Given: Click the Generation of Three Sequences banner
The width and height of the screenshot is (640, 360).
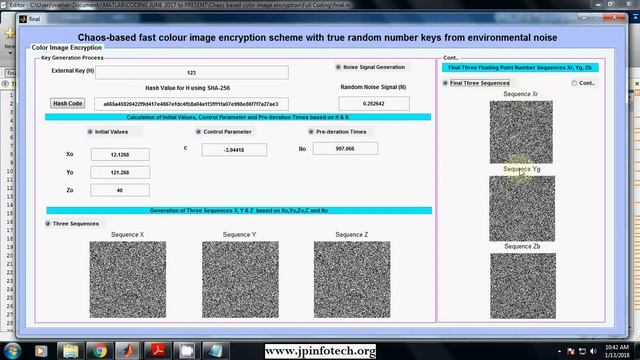Looking at the screenshot, I should point(239,211).
